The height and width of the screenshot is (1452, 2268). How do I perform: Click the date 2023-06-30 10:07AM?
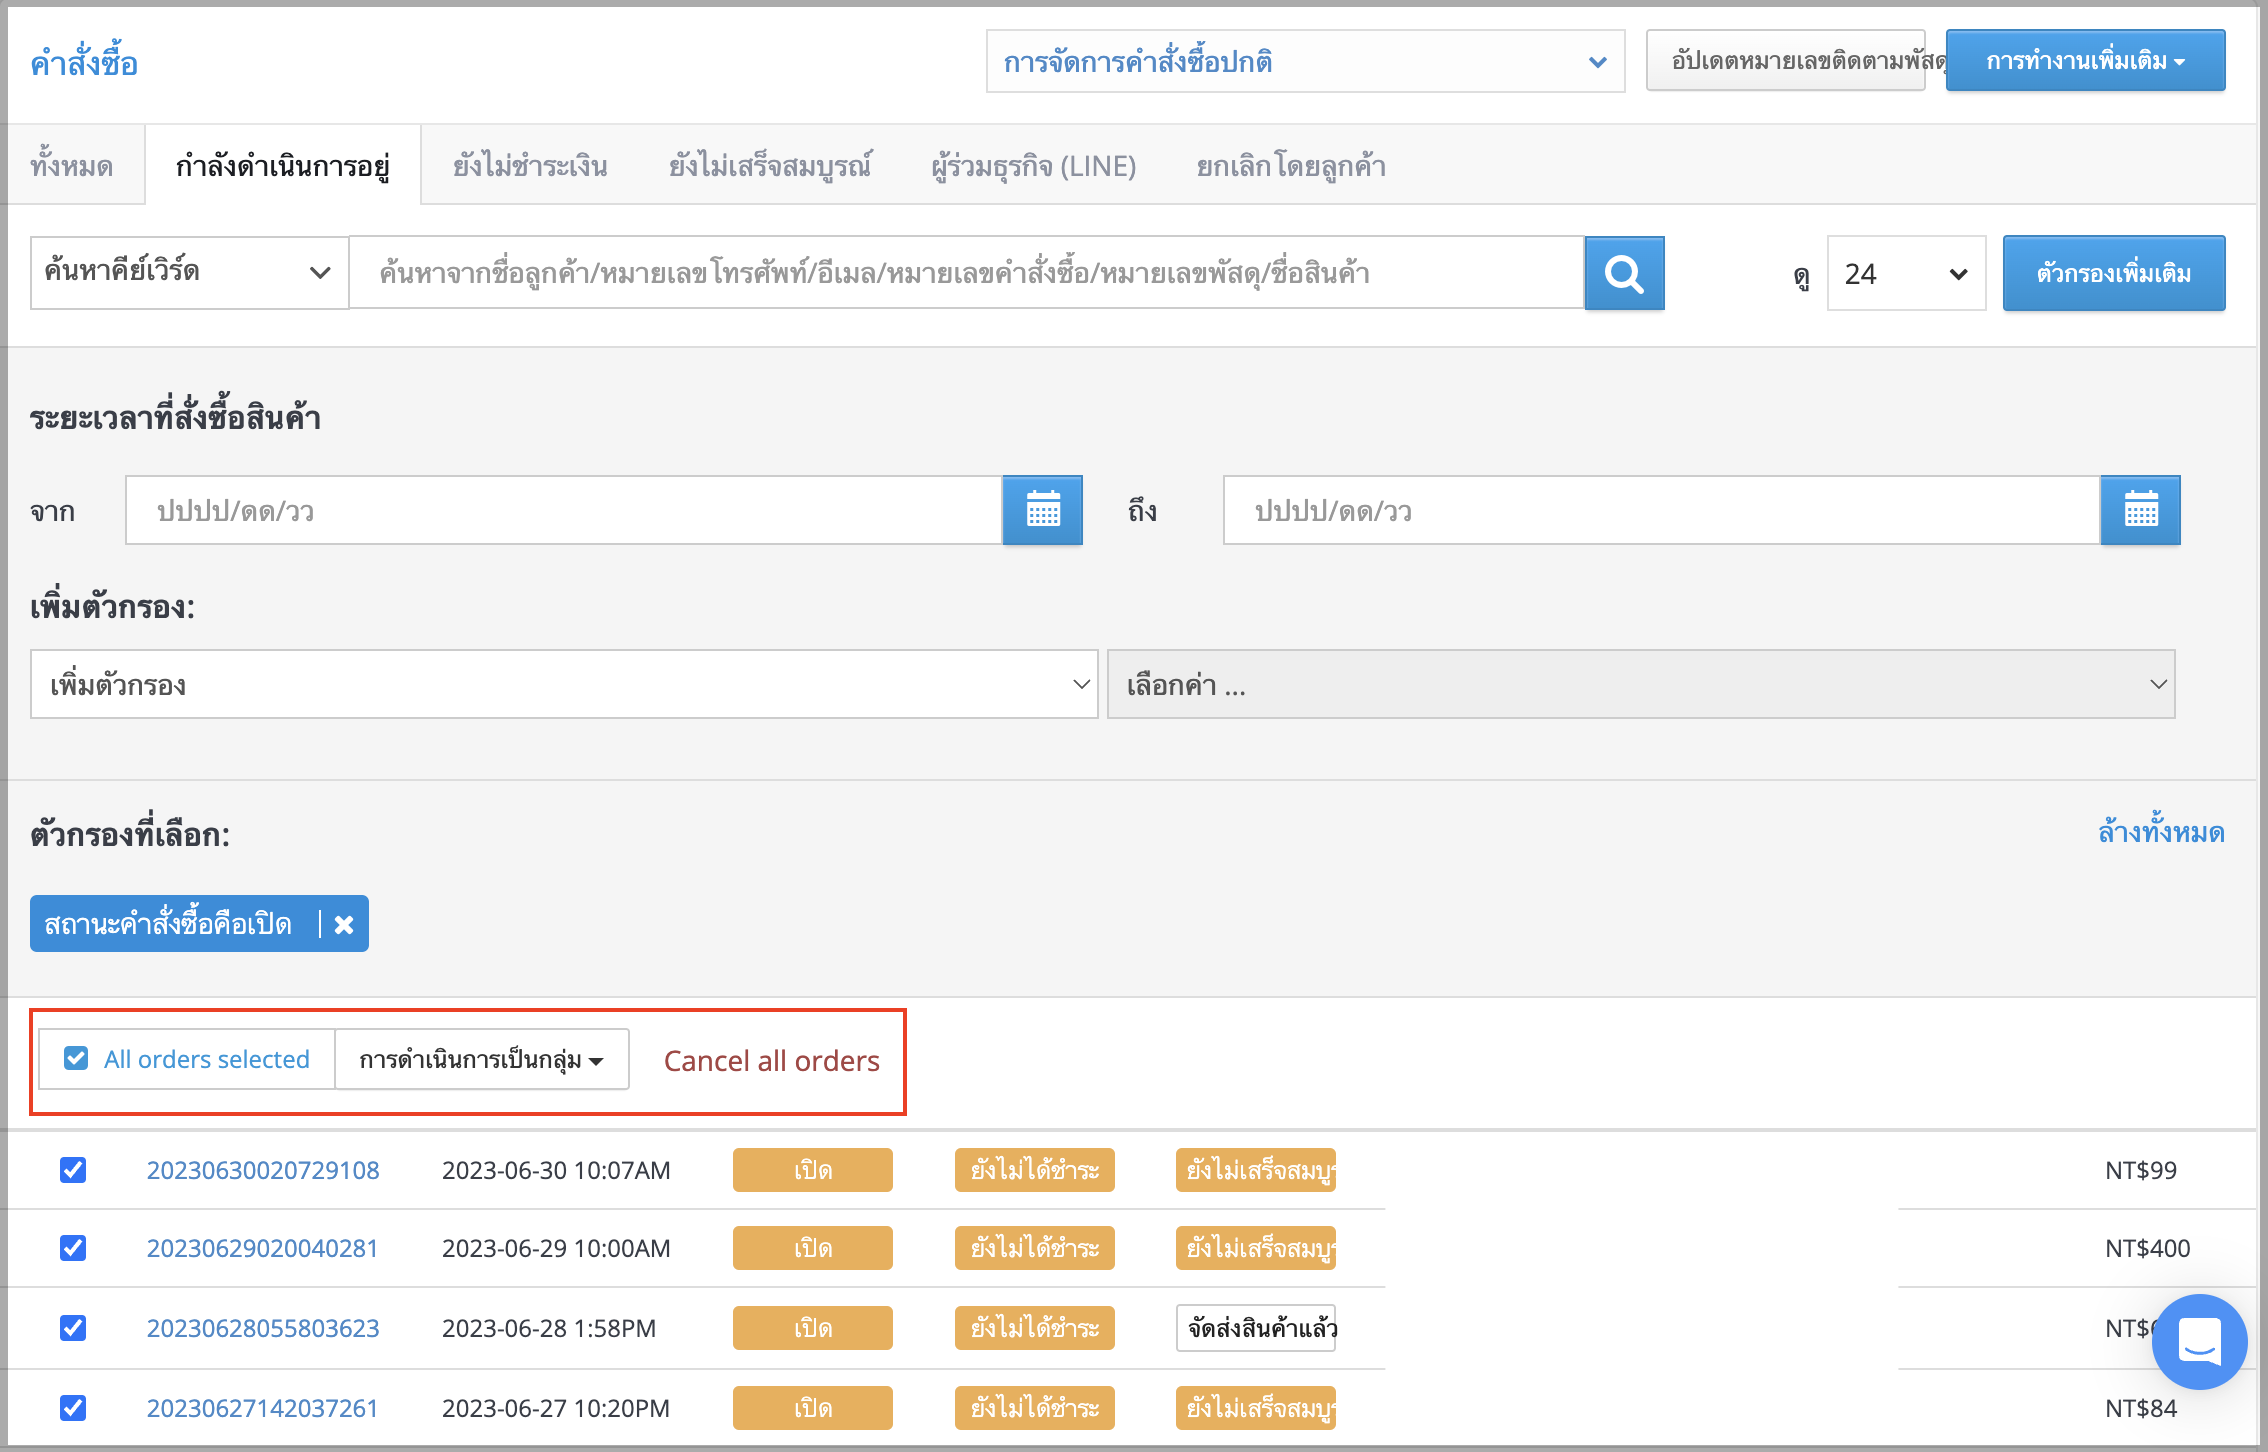click(556, 1169)
